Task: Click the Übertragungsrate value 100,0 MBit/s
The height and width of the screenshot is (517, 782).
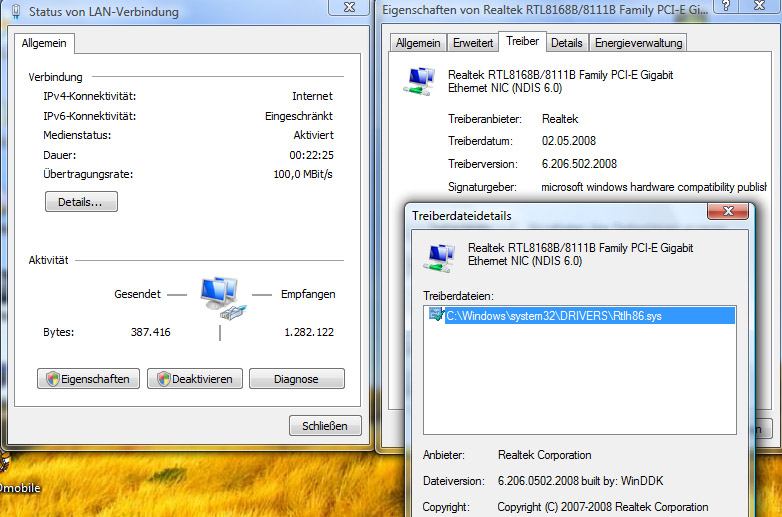Action: click(x=303, y=174)
